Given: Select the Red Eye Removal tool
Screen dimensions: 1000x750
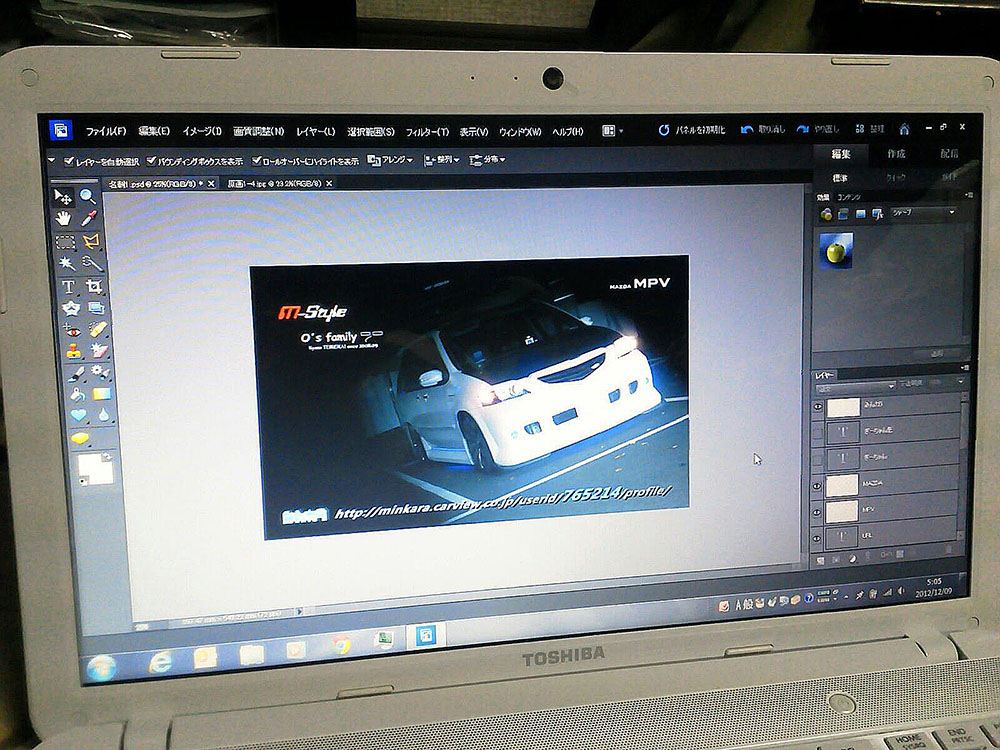Looking at the screenshot, I should click(x=72, y=330).
